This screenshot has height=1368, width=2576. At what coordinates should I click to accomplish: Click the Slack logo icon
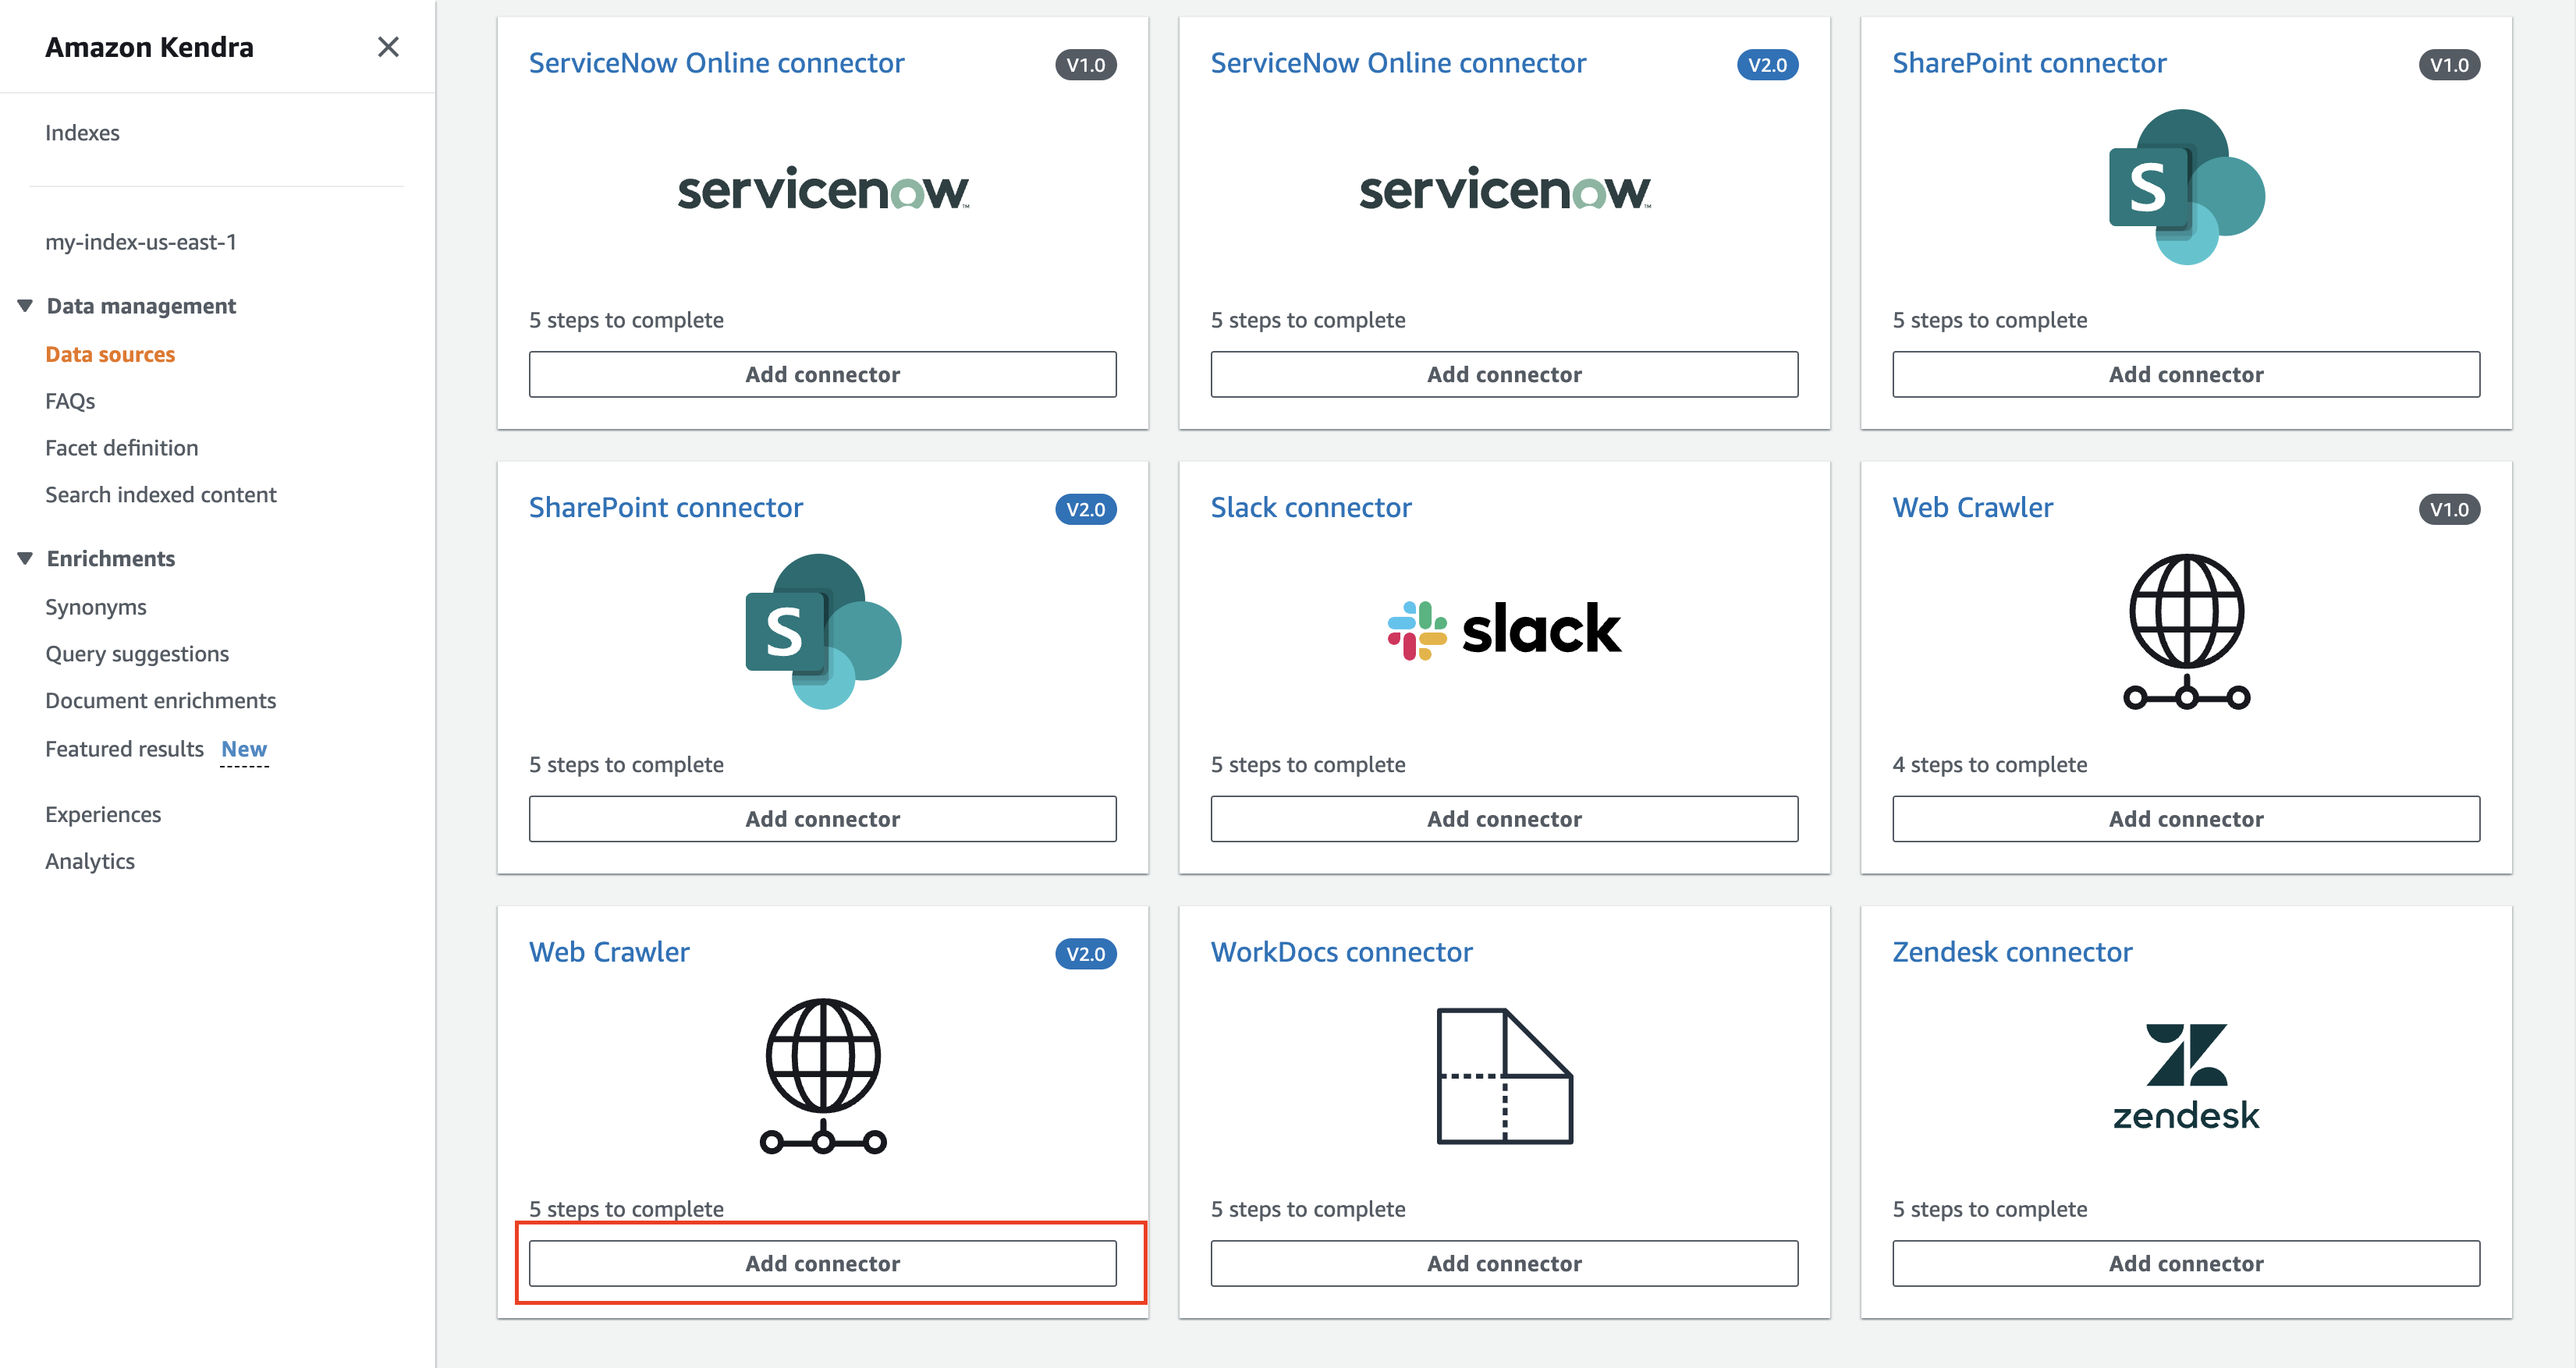point(1503,630)
